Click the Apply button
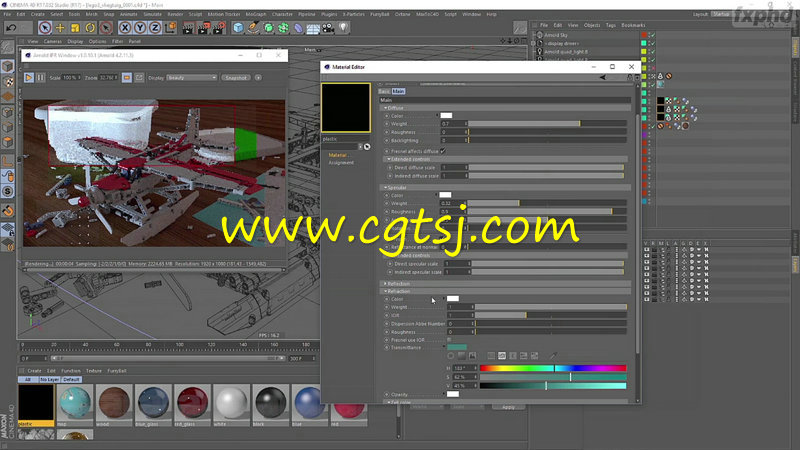This screenshot has height=450, width=800. 508,407
